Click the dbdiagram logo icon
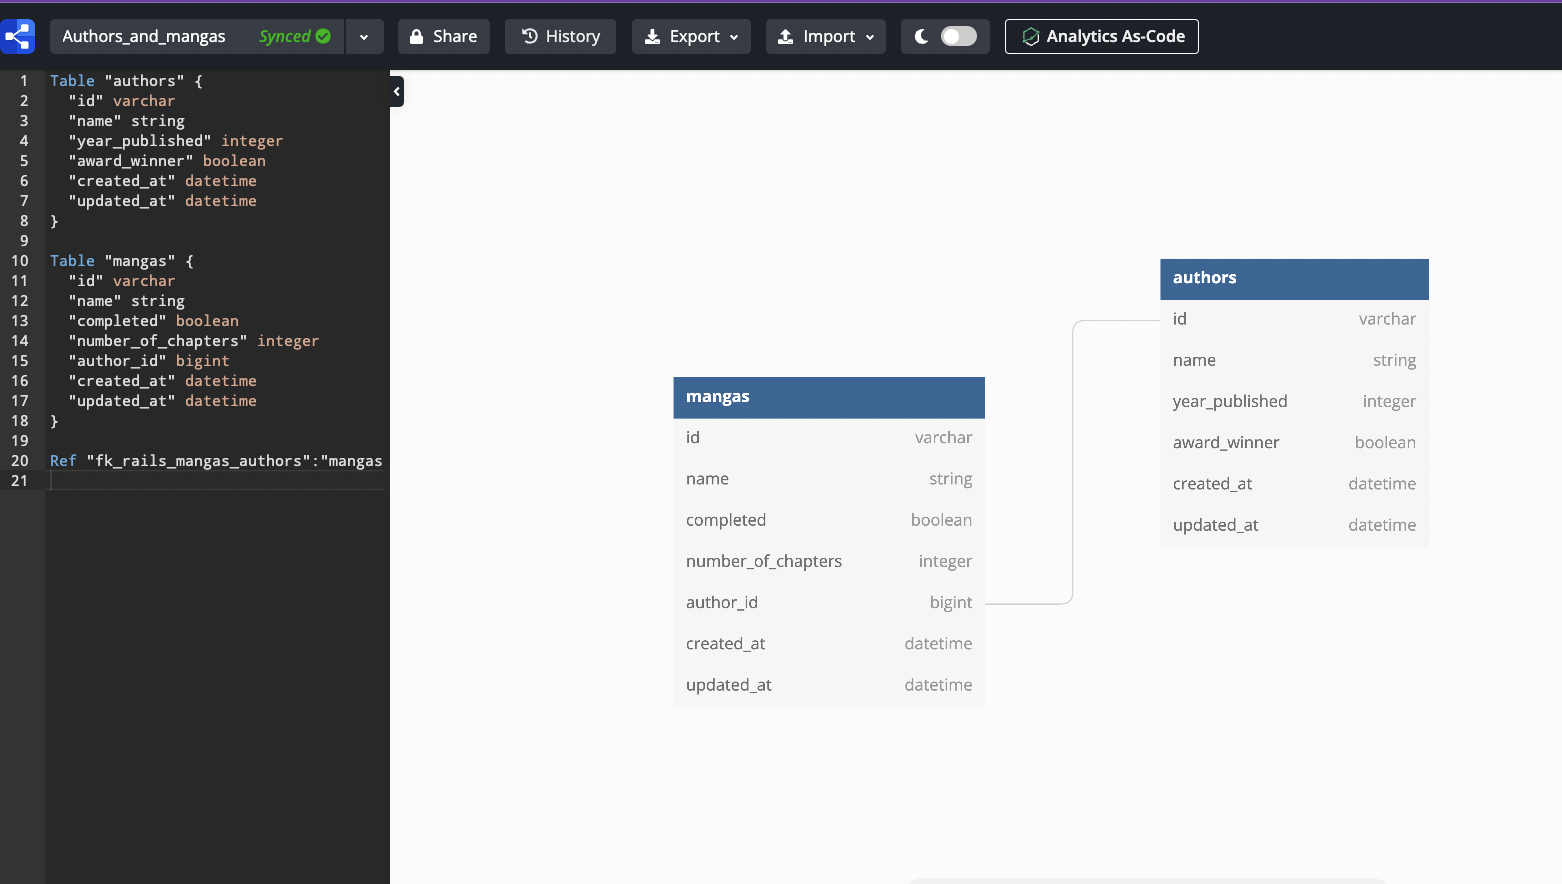Viewport: 1562px width, 884px height. pyautogui.click(x=18, y=36)
